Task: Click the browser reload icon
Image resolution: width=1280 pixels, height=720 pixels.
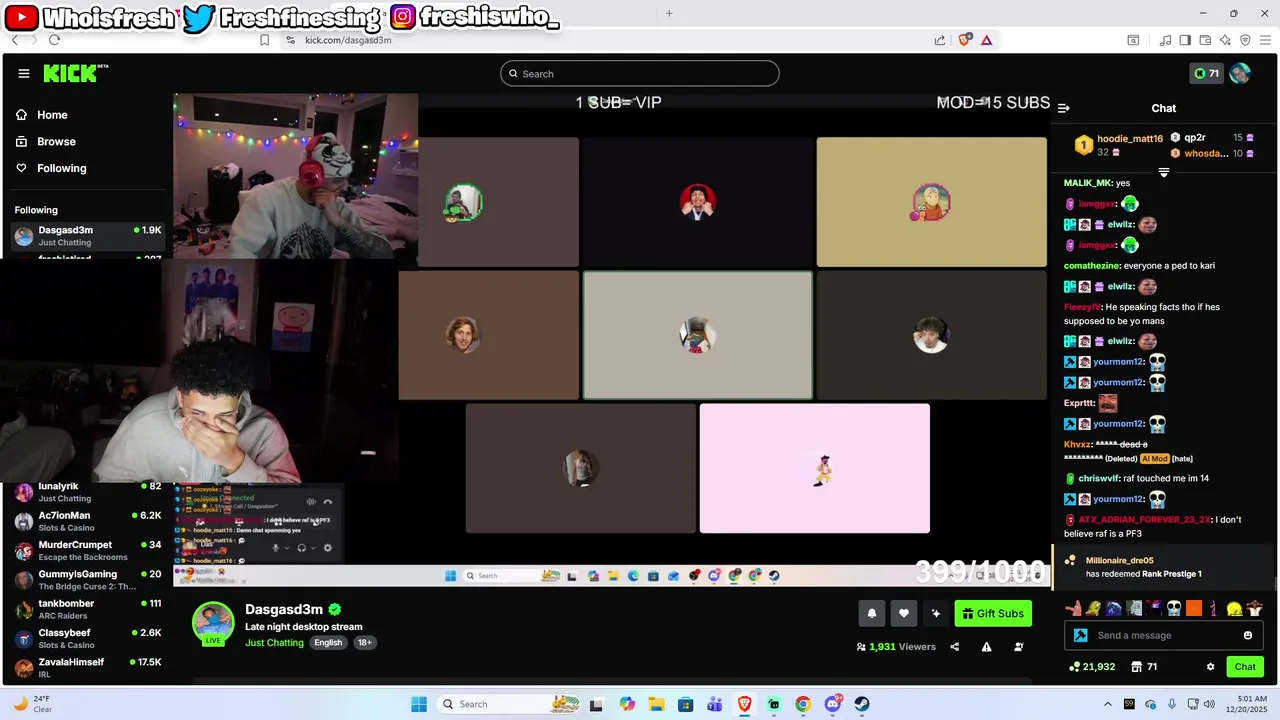Action: [54, 40]
